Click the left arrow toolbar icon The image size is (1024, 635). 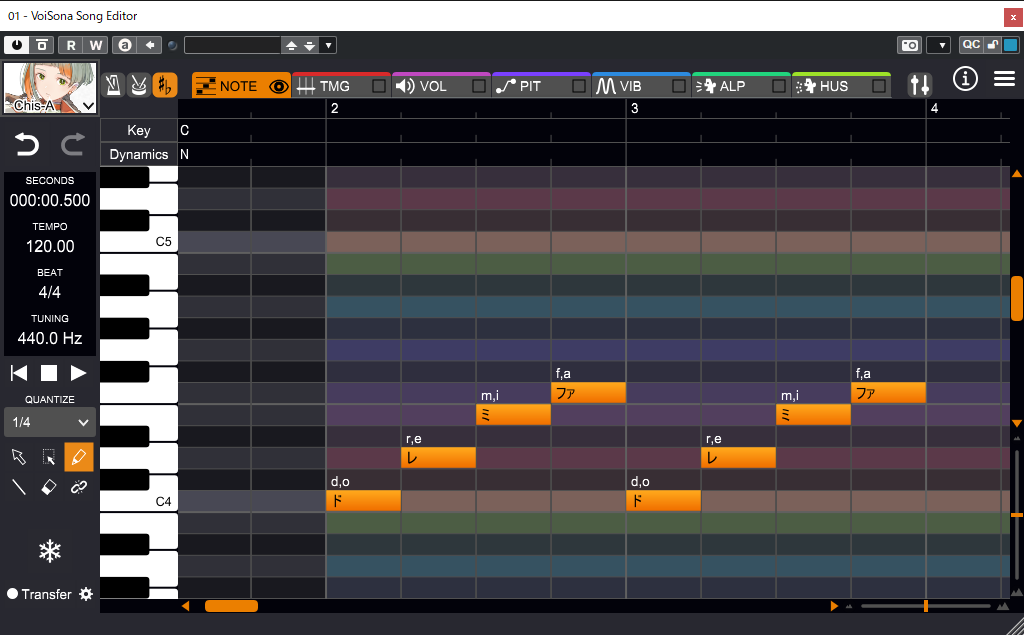click(x=150, y=45)
